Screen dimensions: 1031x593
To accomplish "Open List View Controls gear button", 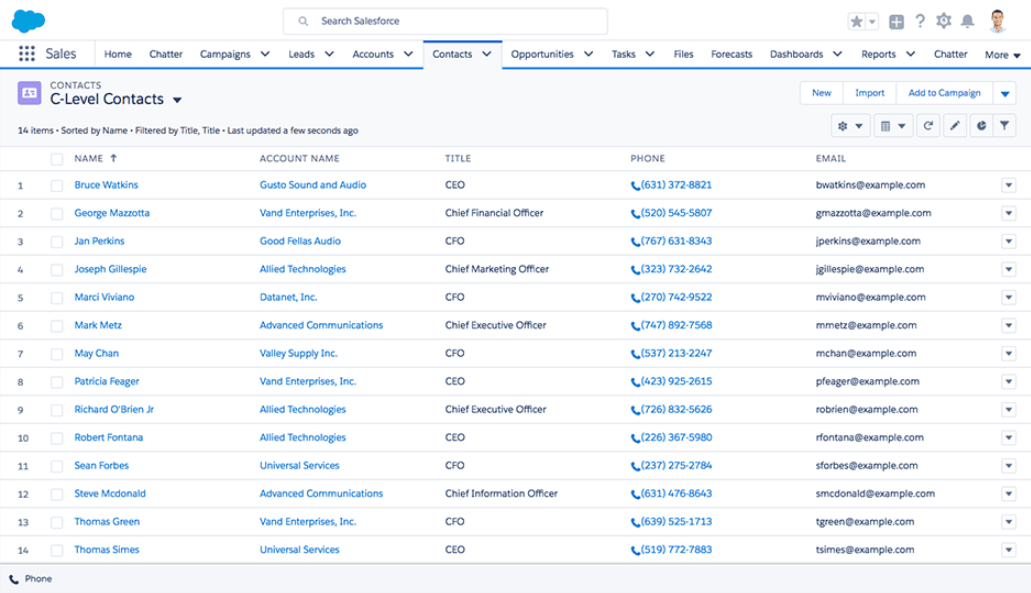I will 850,126.
